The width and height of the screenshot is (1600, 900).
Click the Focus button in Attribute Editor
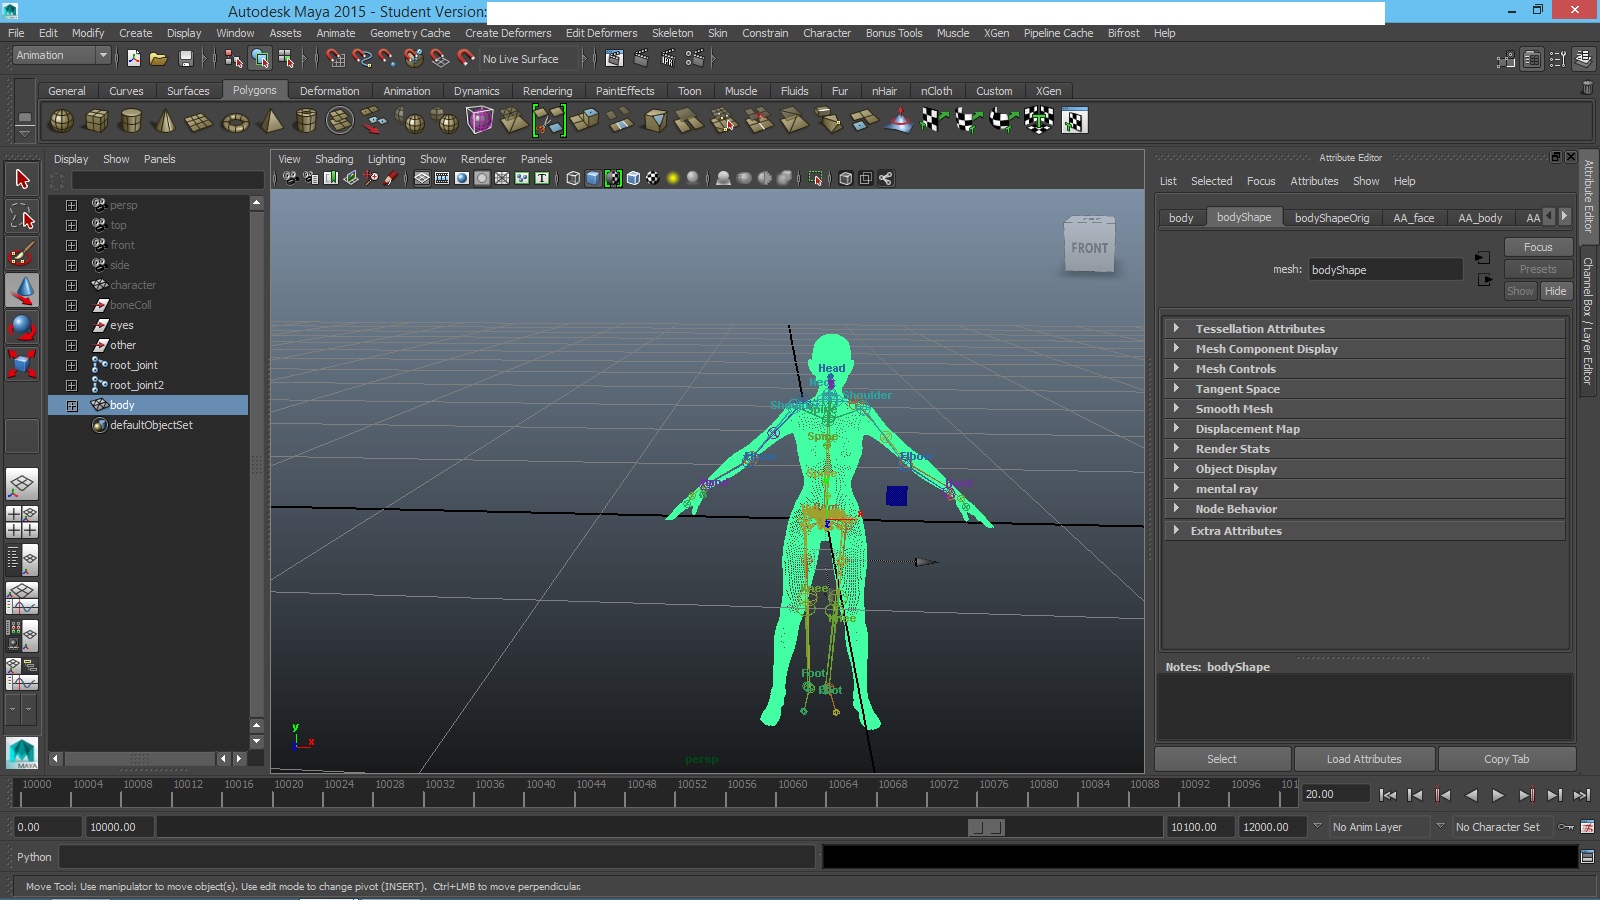click(1538, 247)
